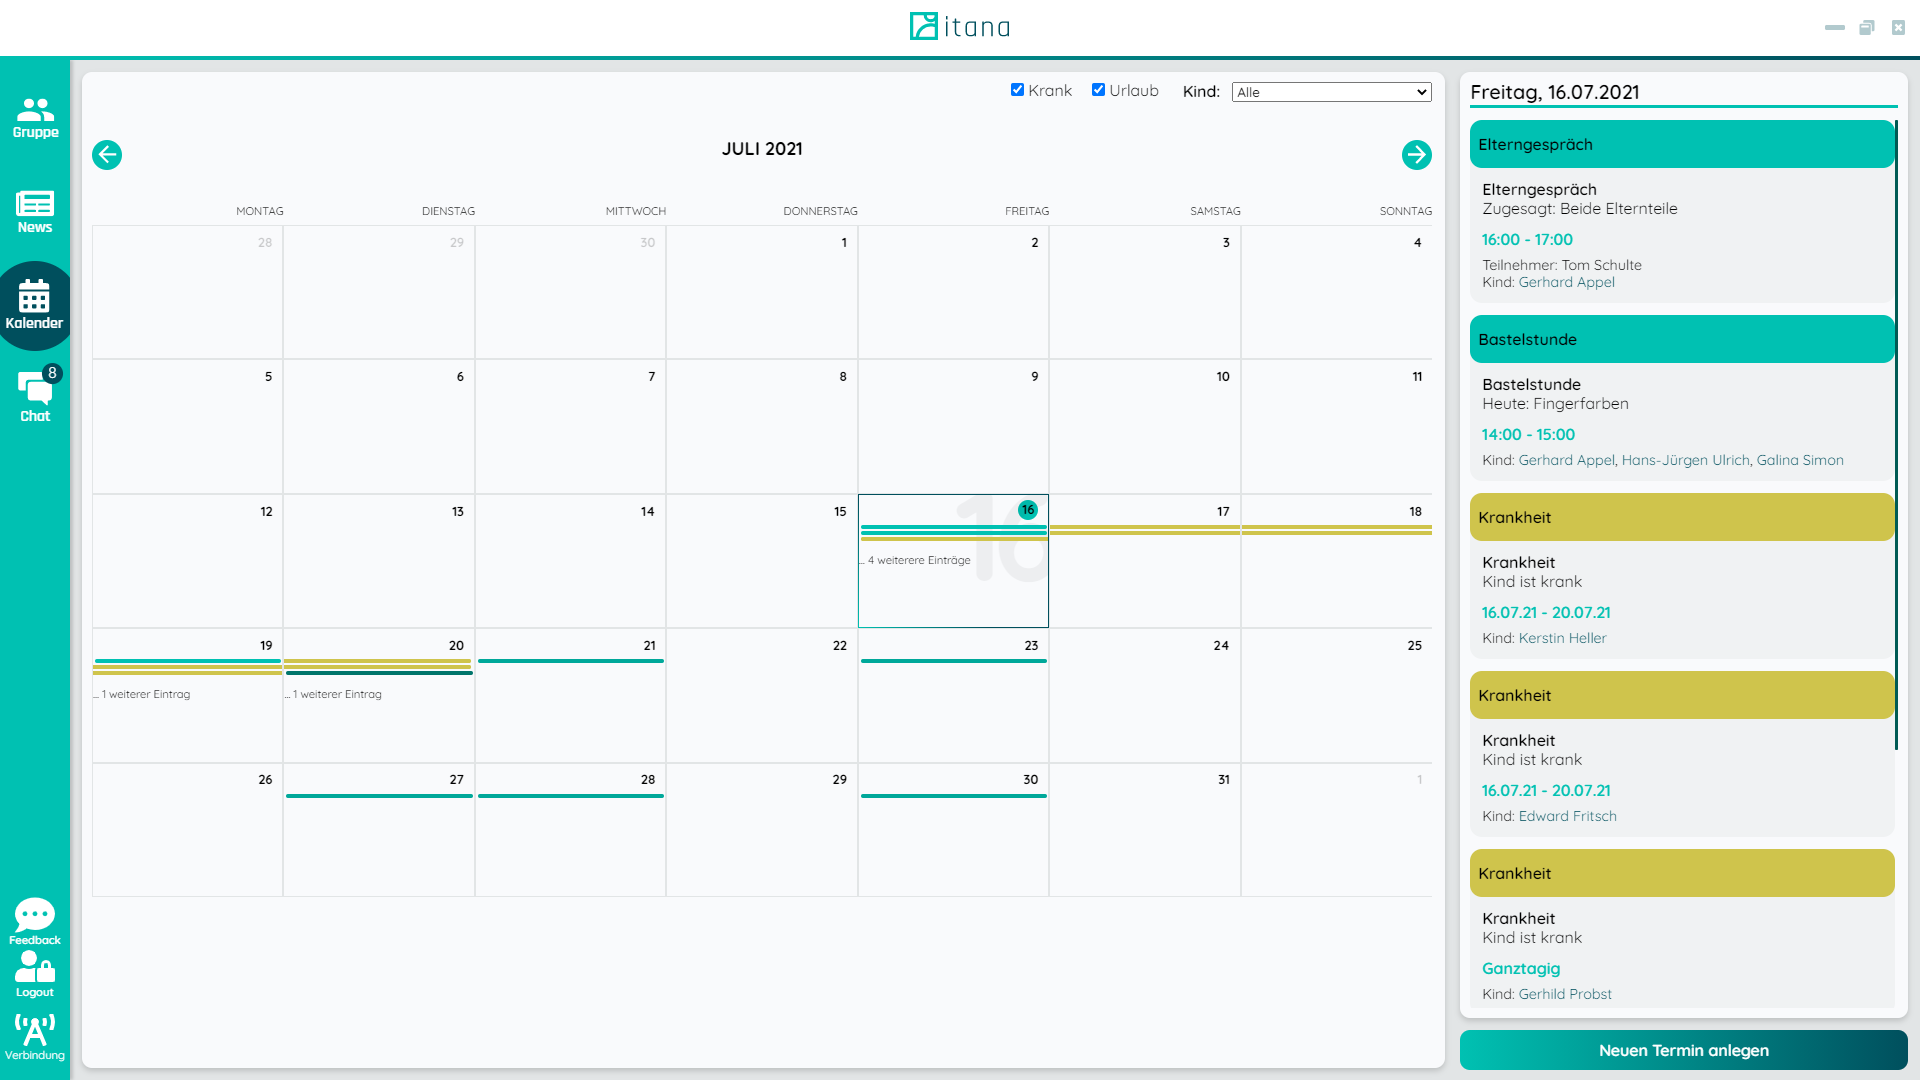Viewport: 1920px width, 1080px height.
Task: Open the Chat with 8 notifications
Action: tap(35, 396)
